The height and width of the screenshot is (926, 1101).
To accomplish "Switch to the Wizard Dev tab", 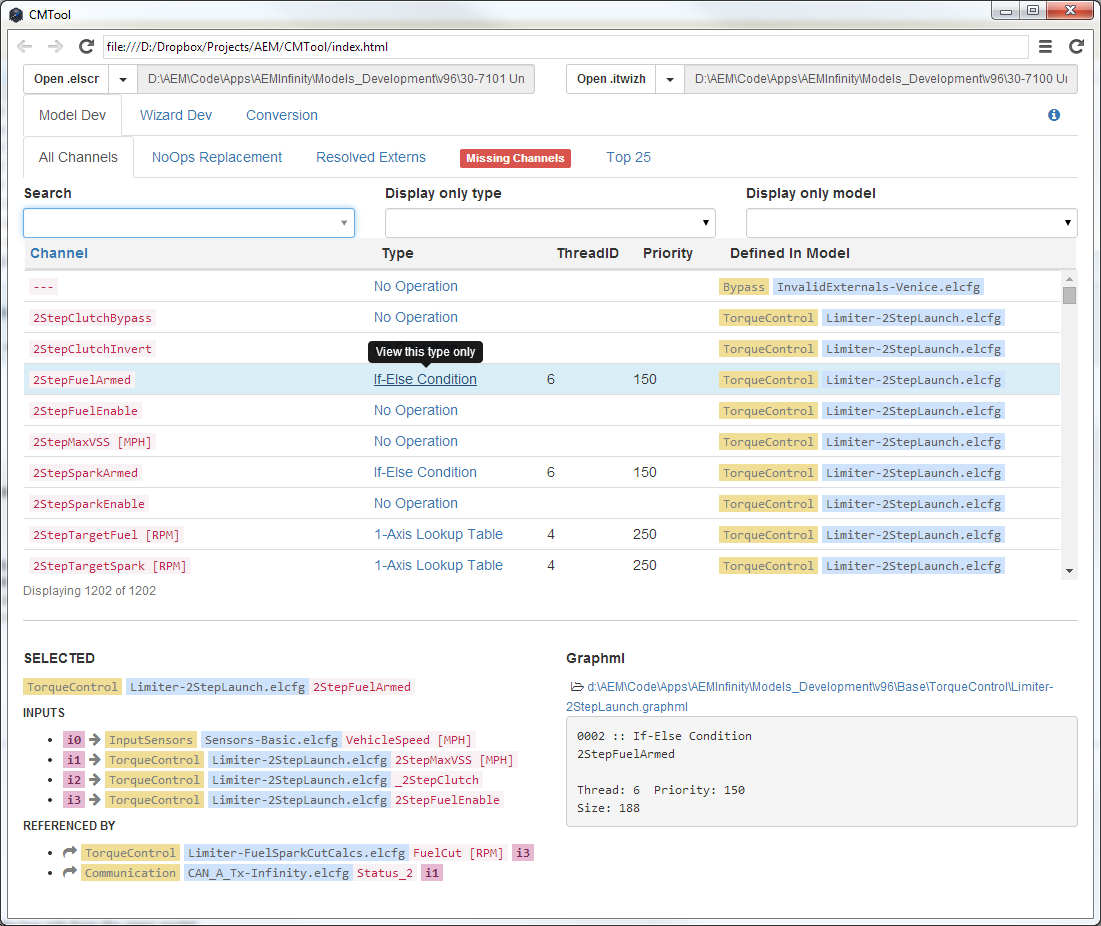I will [176, 115].
